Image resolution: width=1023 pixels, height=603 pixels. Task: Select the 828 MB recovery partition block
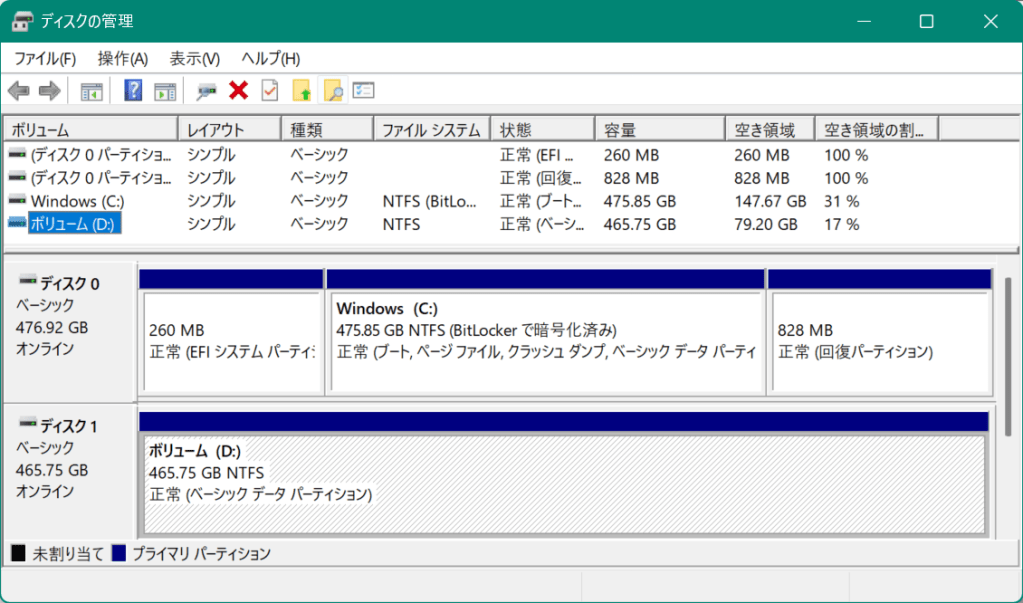[879, 340]
